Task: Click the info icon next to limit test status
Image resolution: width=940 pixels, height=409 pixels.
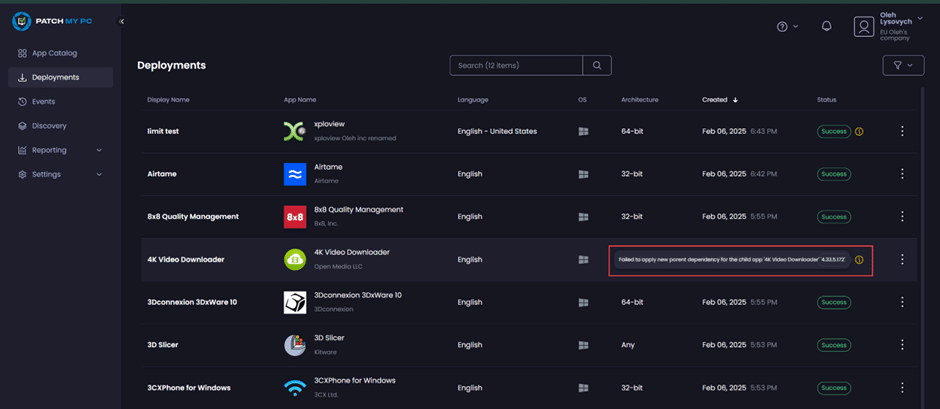Action: pos(859,132)
